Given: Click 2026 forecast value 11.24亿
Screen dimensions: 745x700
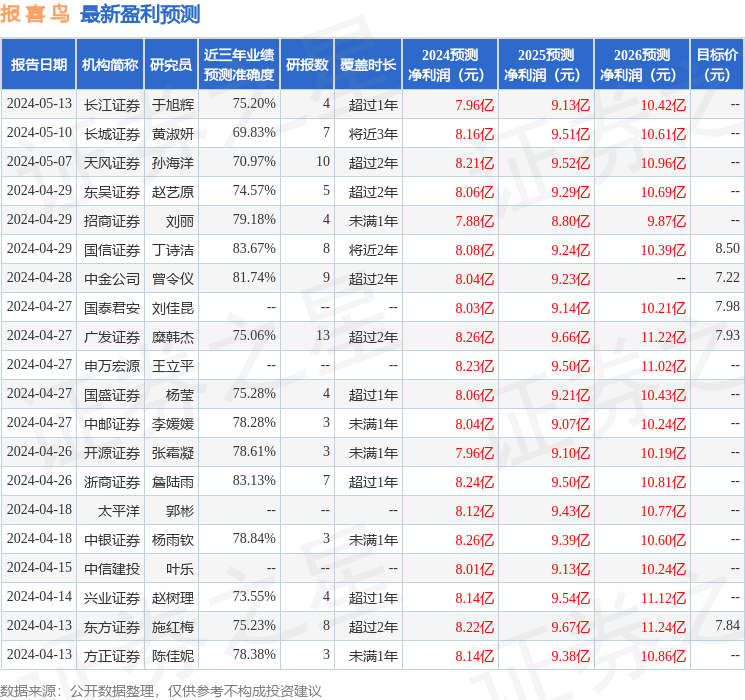Looking at the screenshot, I should point(663,627).
